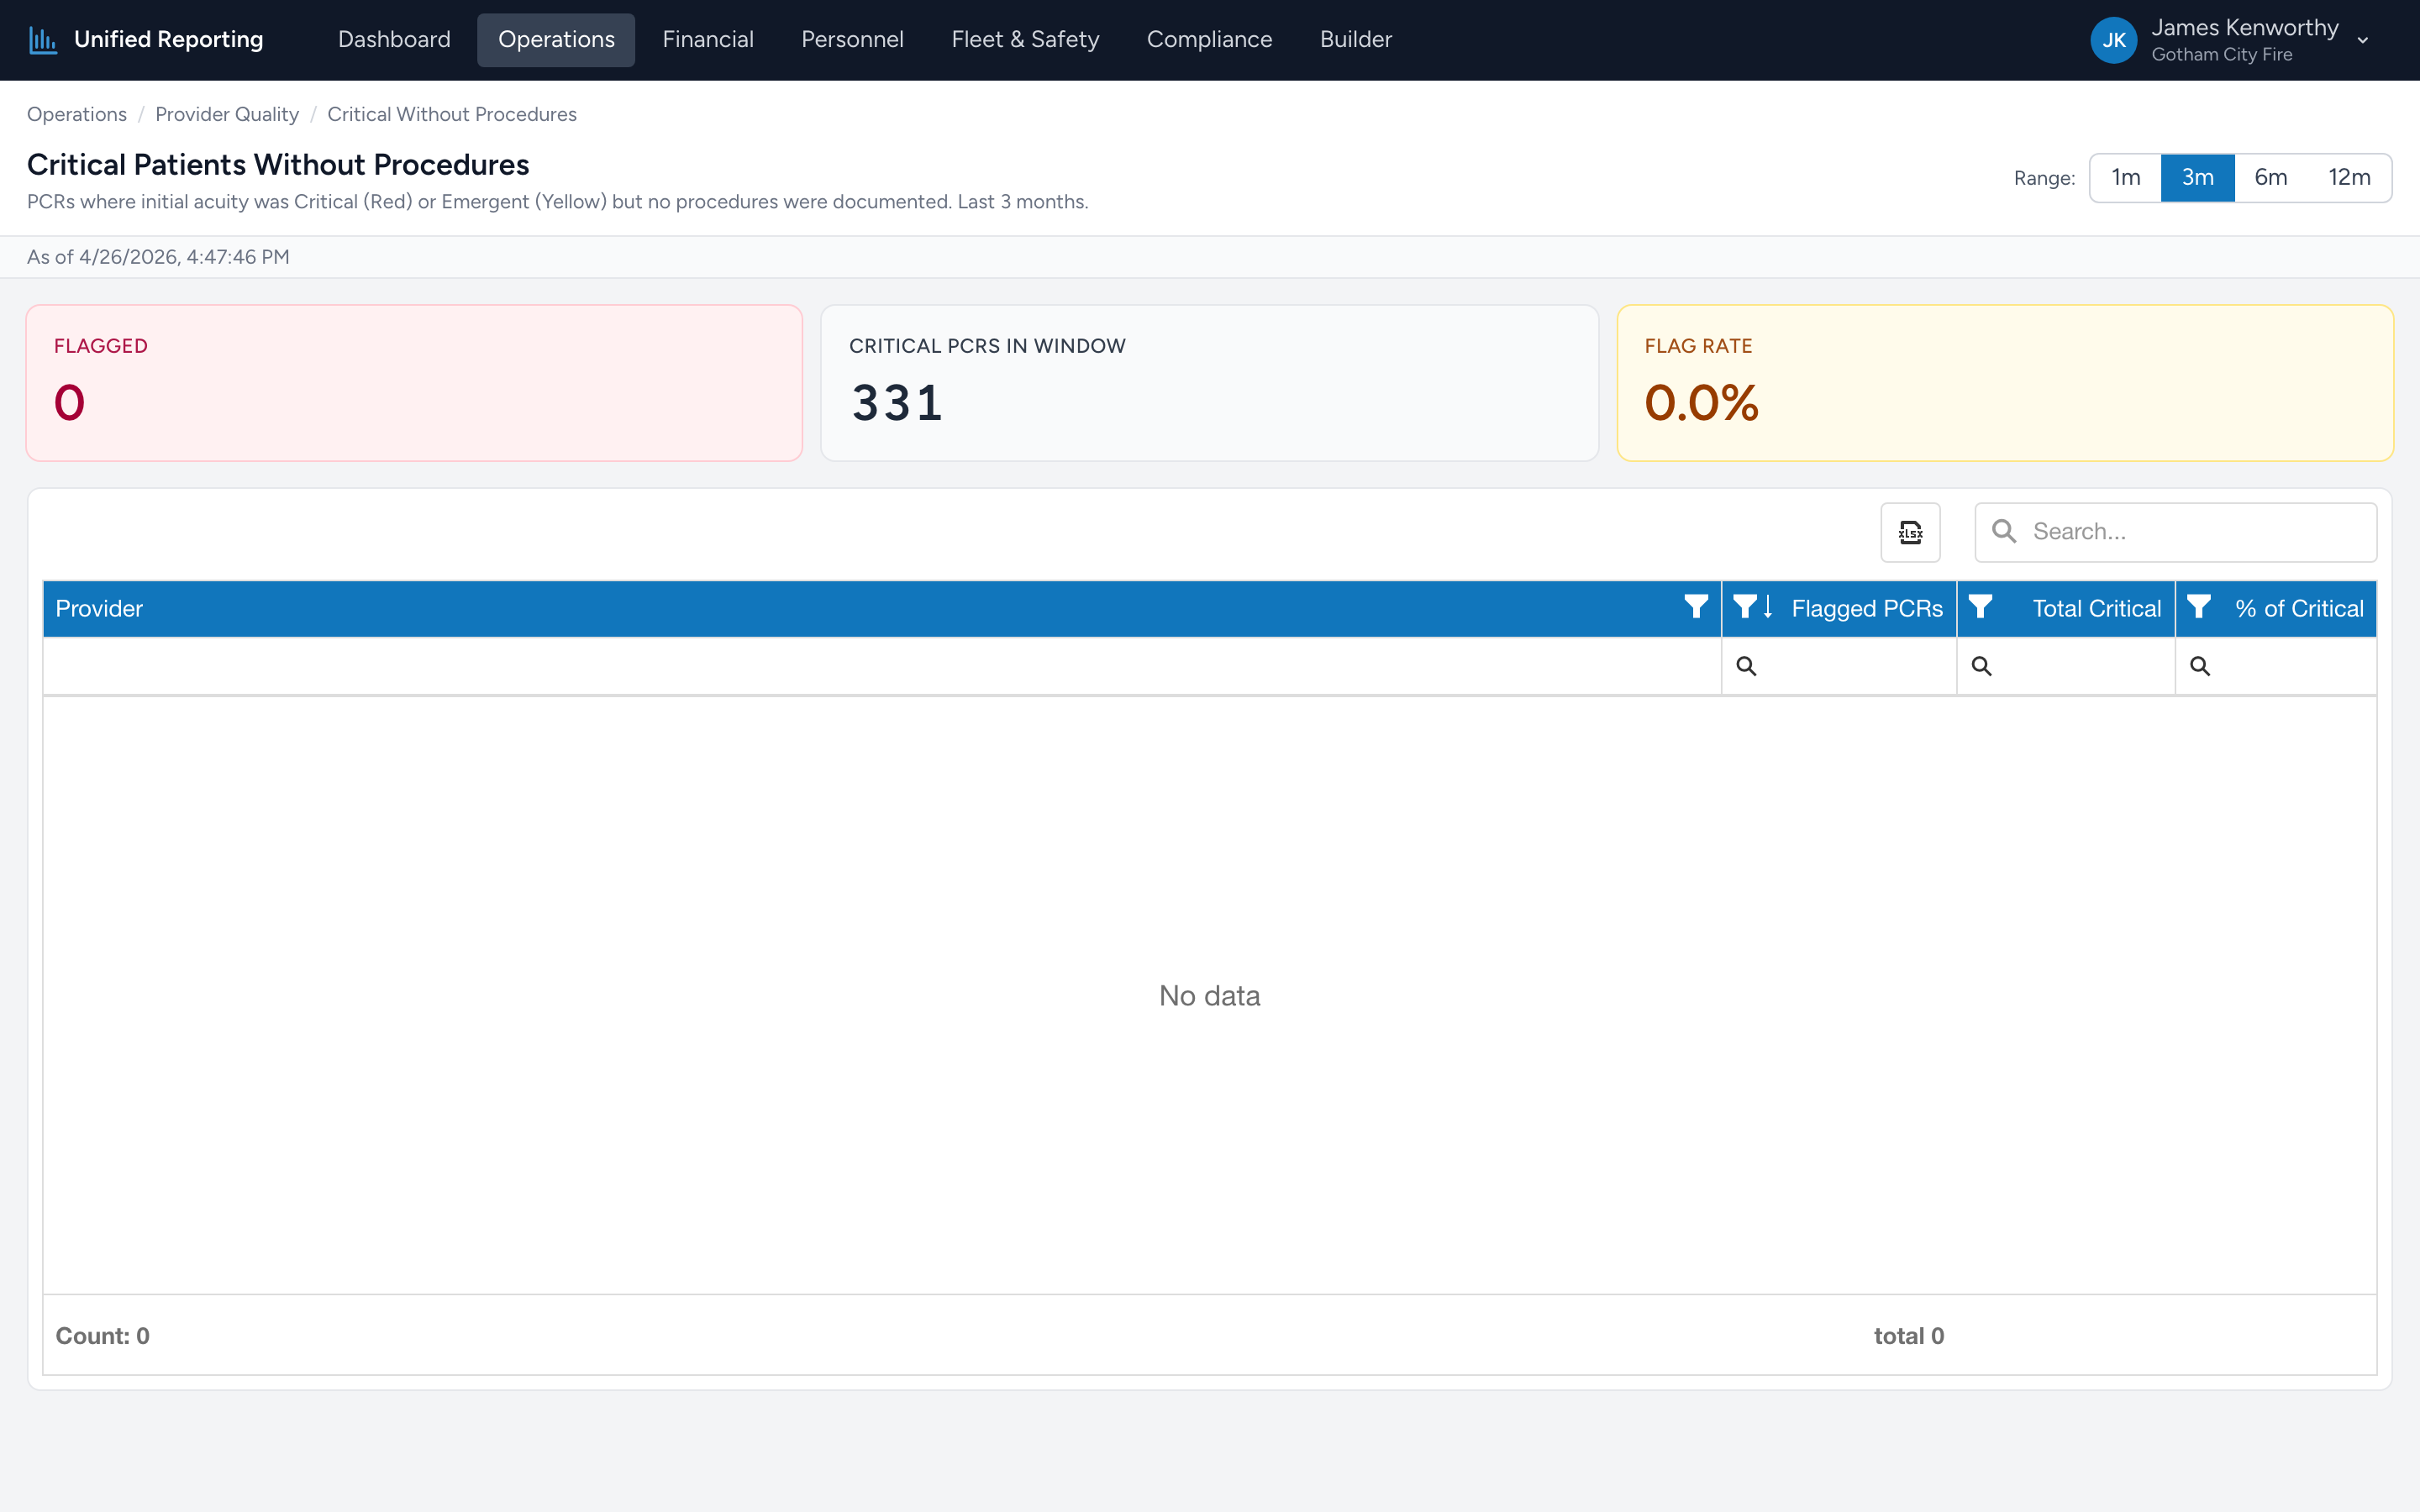The height and width of the screenshot is (1512, 2420).
Task: Export table to XLSX file
Action: pyautogui.click(x=1910, y=532)
